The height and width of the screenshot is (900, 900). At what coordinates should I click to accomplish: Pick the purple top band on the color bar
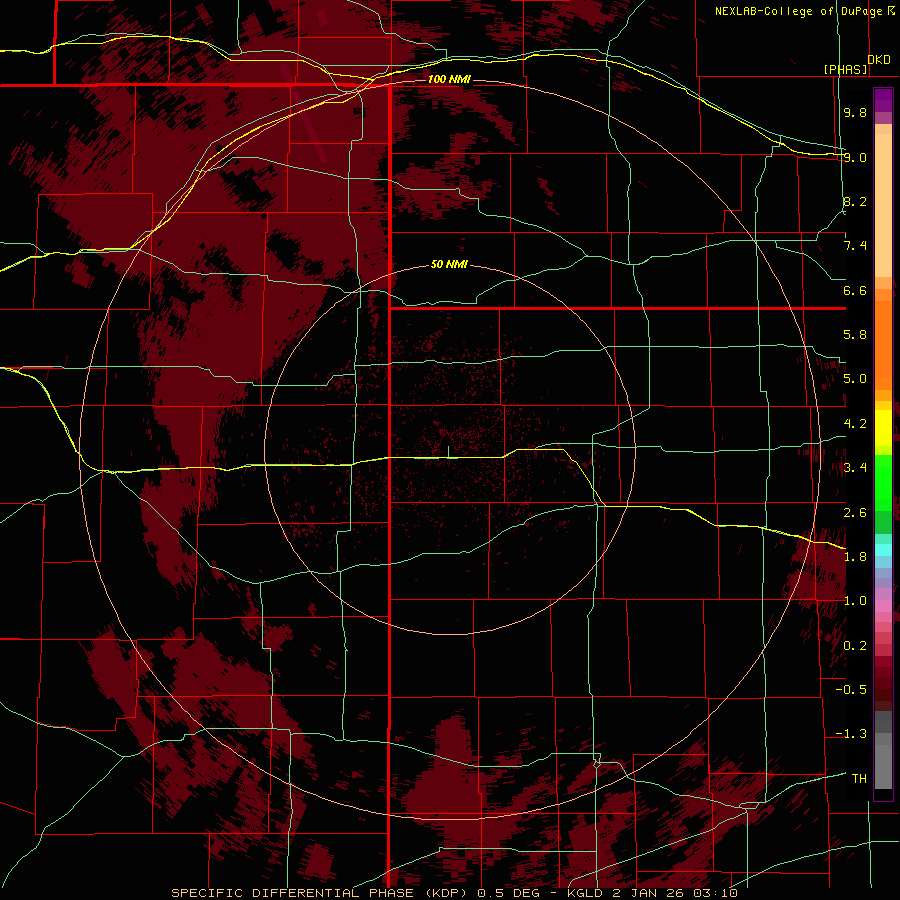(883, 100)
